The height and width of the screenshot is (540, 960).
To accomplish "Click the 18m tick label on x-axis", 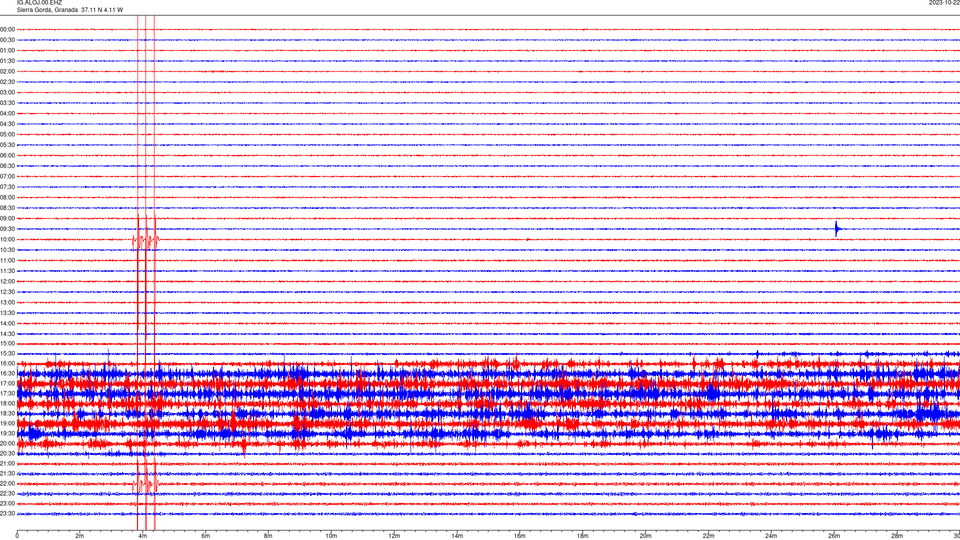I will coord(583,536).
